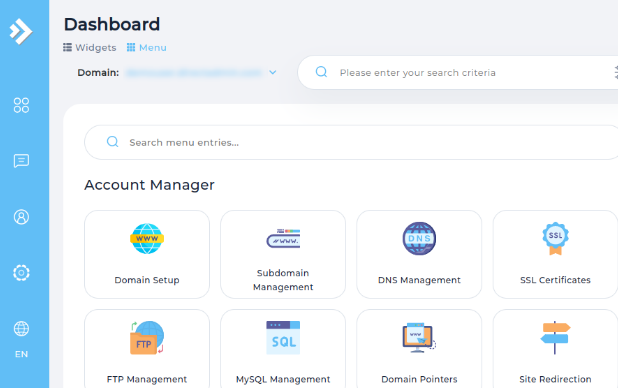
Task: Click the Menu grid icon
Action: tap(131, 48)
